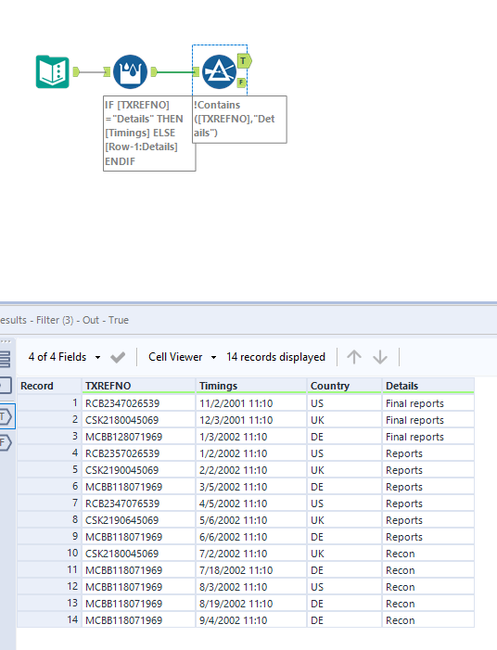Select cell RCB2357026539

(138, 453)
